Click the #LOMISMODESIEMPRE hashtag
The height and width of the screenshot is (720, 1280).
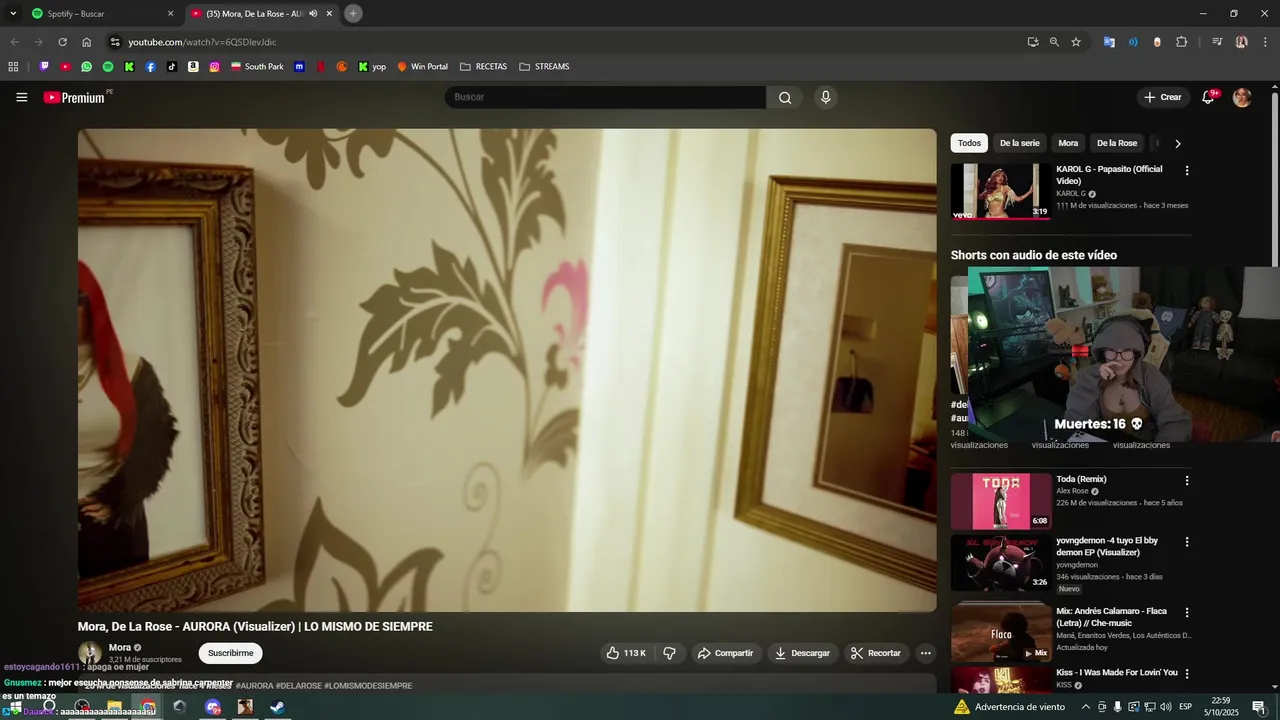tap(368, 686)
